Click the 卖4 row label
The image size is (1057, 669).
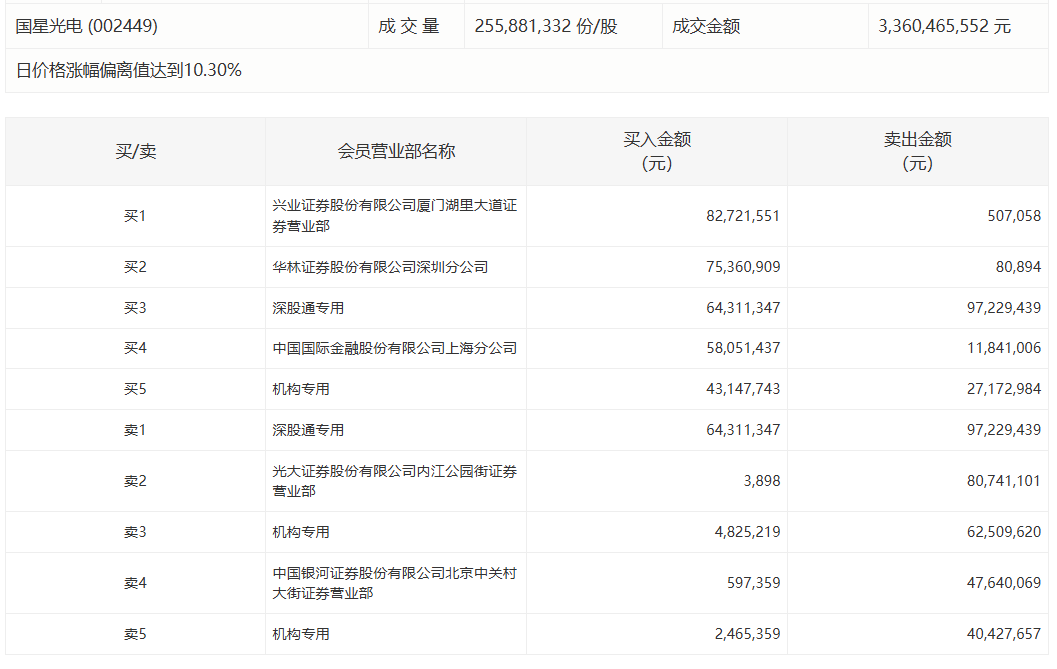coord(135,583)
